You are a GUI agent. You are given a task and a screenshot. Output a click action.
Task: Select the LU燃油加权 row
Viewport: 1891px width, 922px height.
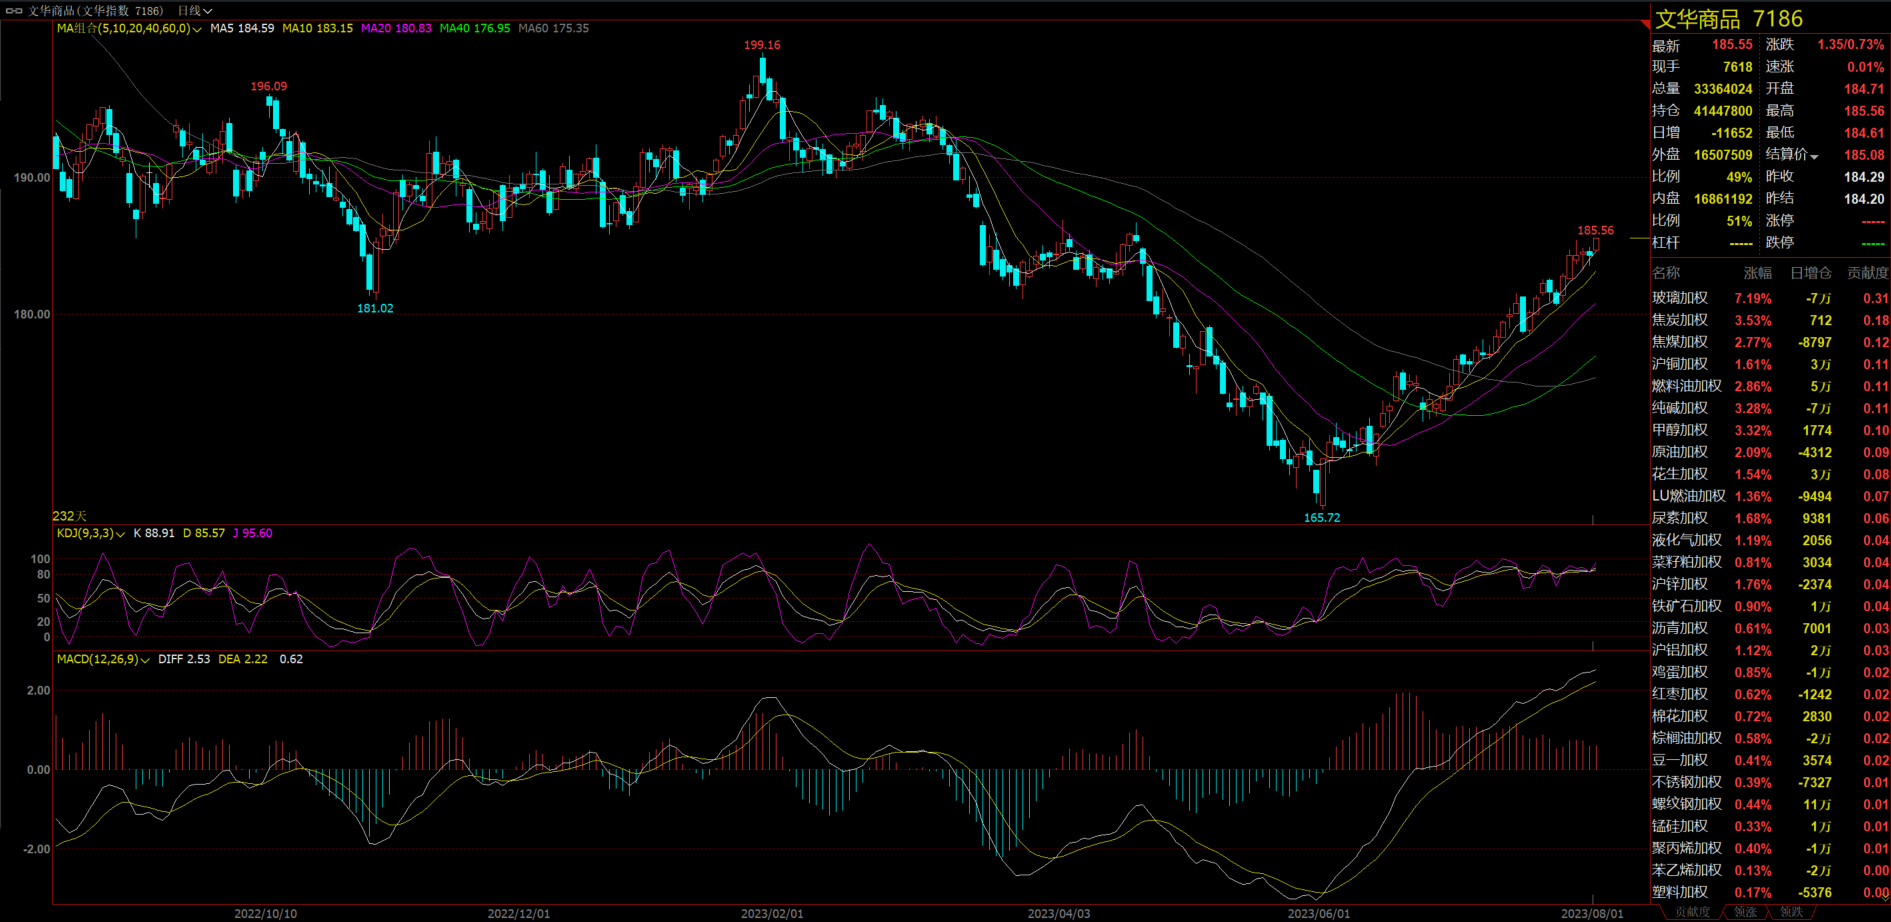(x=1770, y=497)
